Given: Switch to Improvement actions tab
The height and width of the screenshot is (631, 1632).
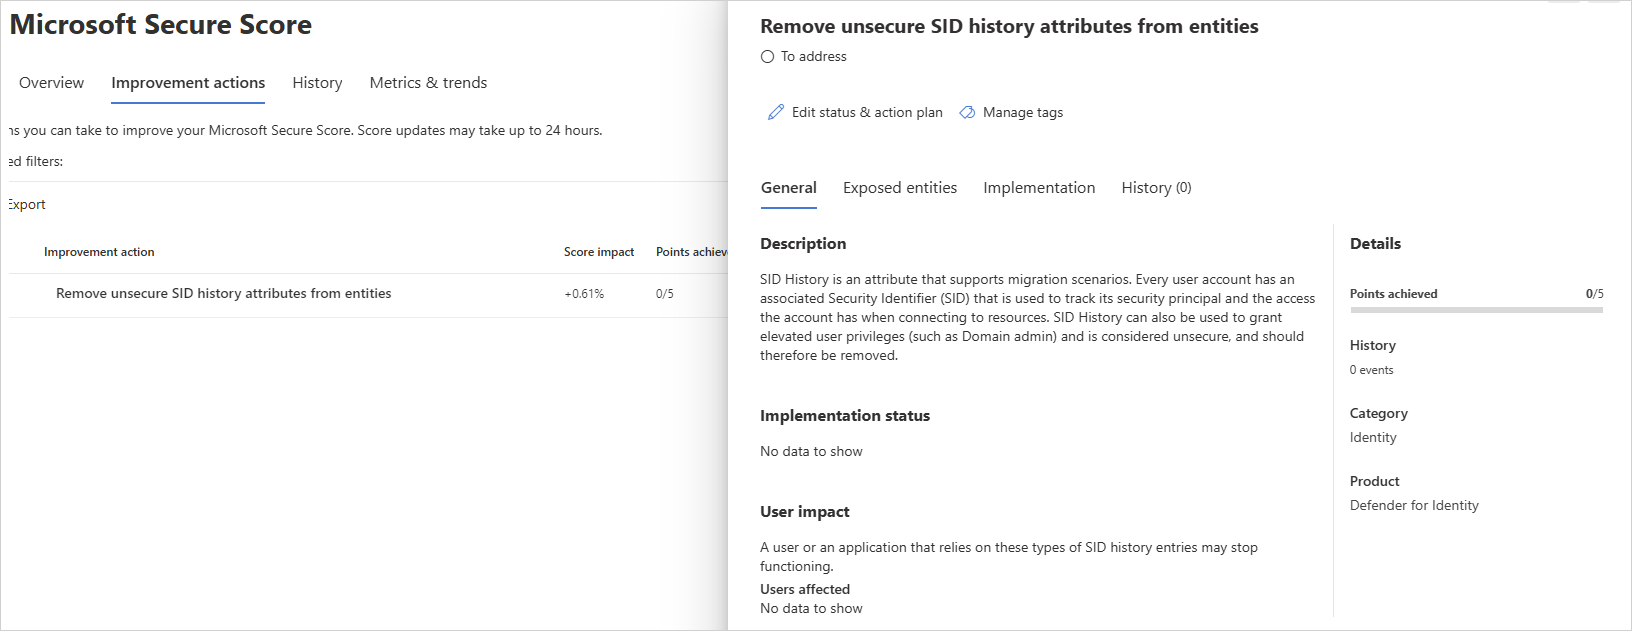Looking at the screenshot, I should [x=188, y=83].
